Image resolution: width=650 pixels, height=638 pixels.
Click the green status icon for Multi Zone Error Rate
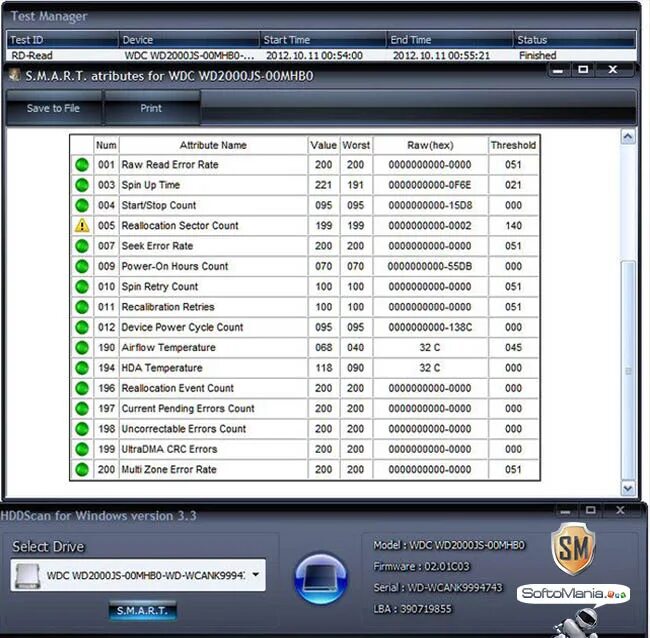click(82, 469)
